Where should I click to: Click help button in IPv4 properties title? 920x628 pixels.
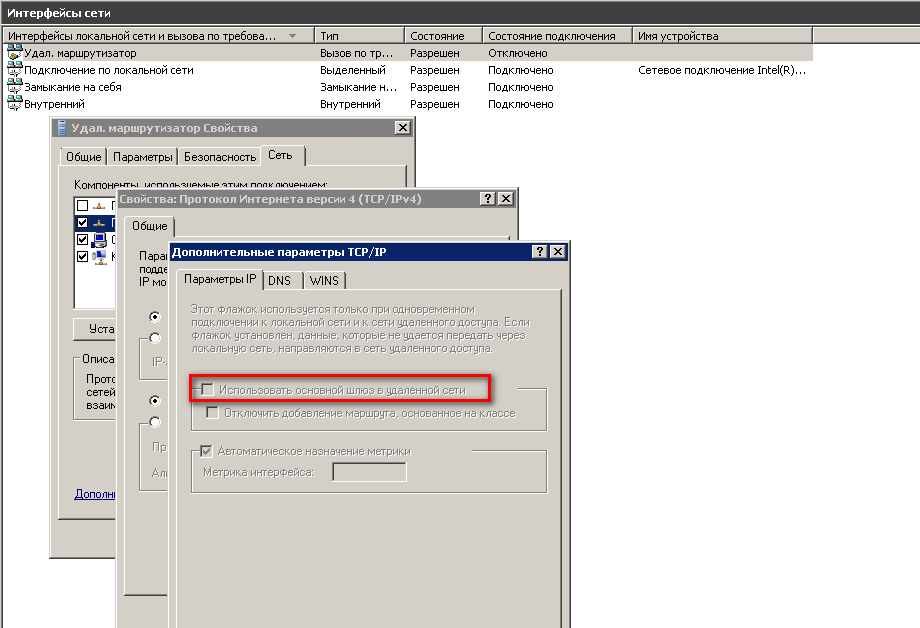(488, 199)
